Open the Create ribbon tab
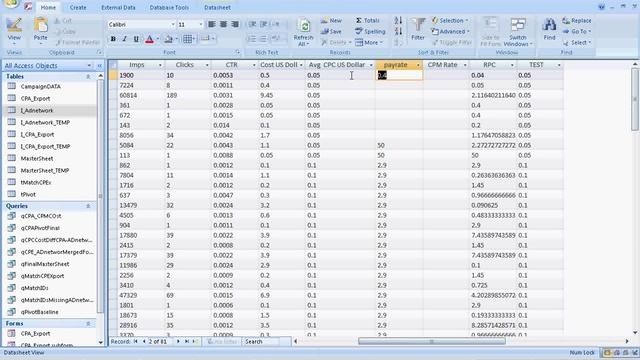The width and height of the screenshot is (640, 360). coord(78,7)
